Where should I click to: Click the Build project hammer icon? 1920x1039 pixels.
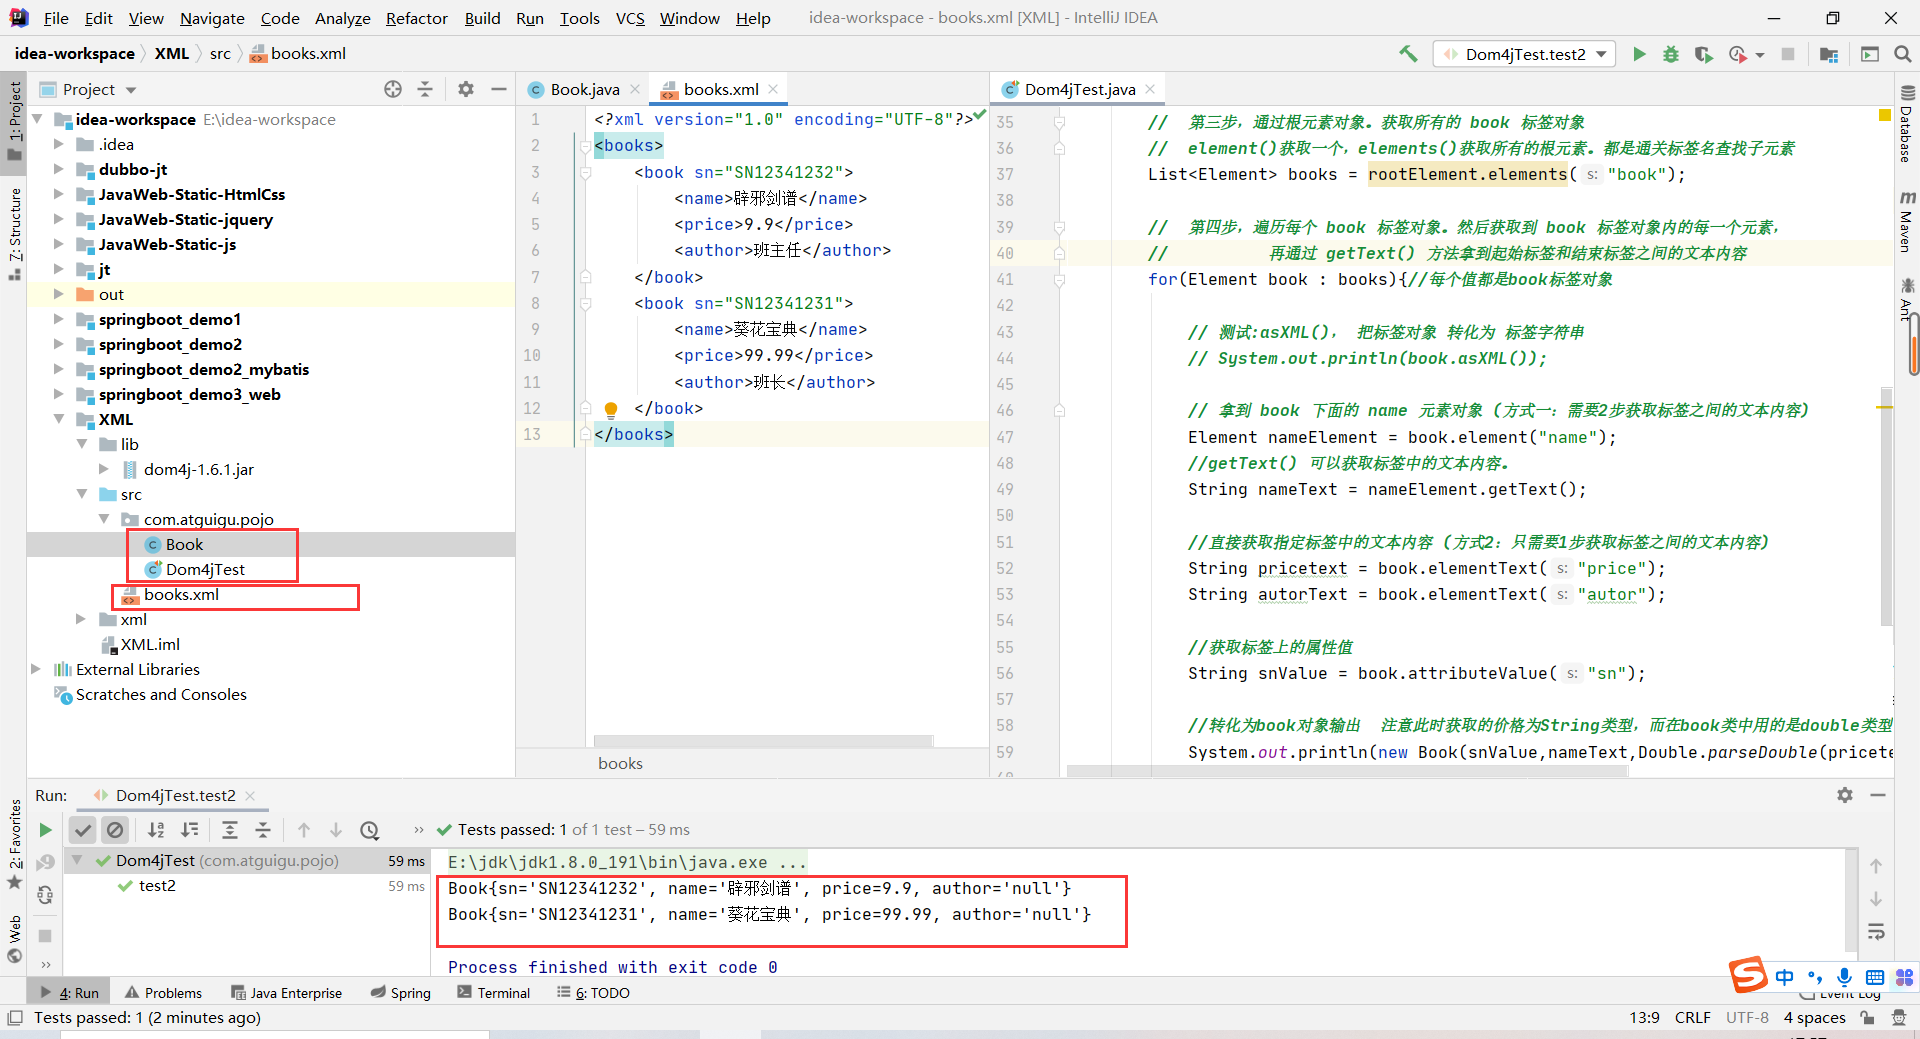[1408, 54]
